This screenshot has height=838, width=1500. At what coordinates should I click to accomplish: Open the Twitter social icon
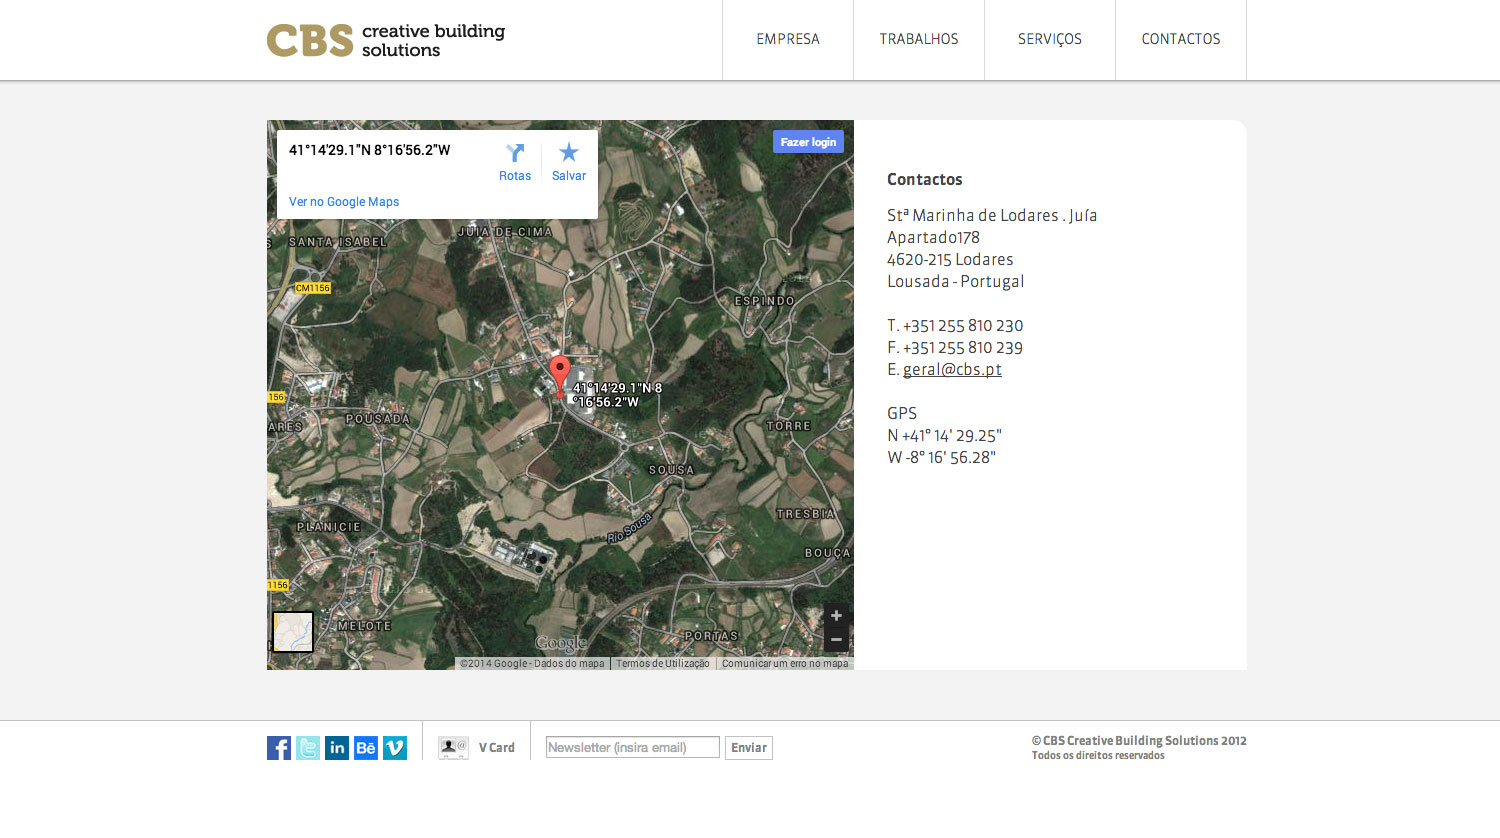307,747
